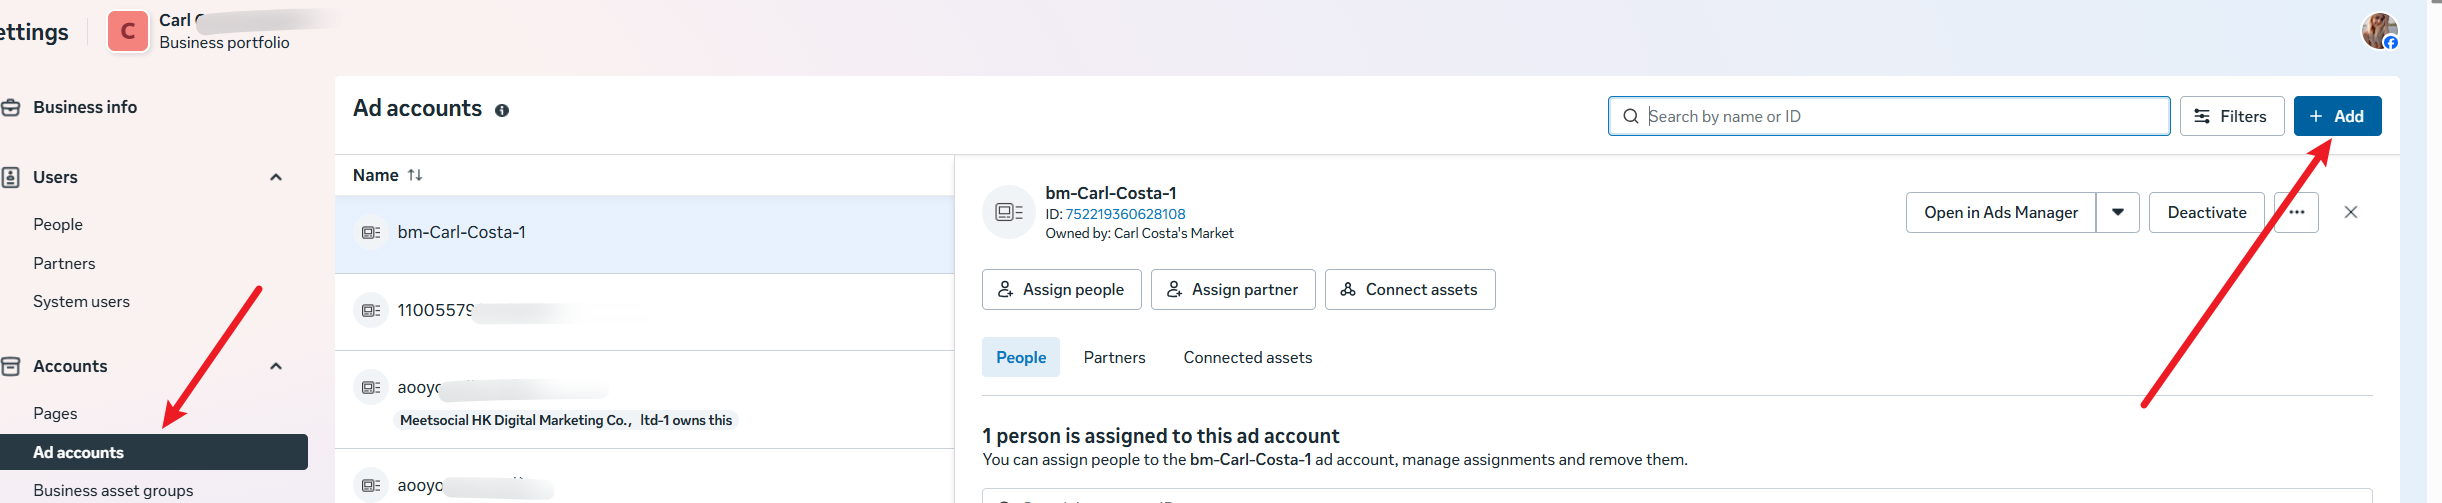Close the bm-Carl-Costa-1 details panel
Image resolution: width=2442 pixels, height=503 pixels.
[x=2351, y=212]
